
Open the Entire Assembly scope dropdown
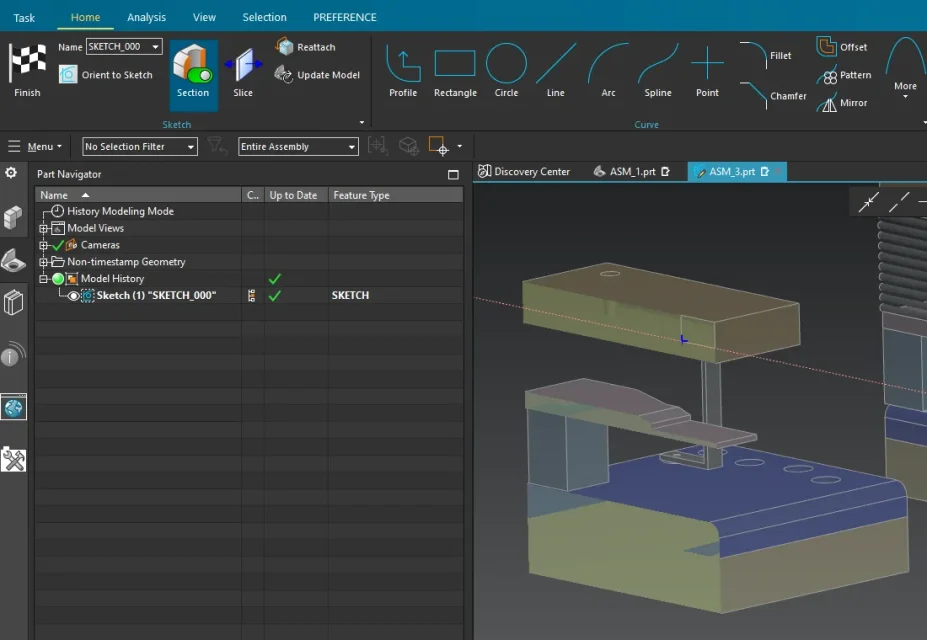297,147
